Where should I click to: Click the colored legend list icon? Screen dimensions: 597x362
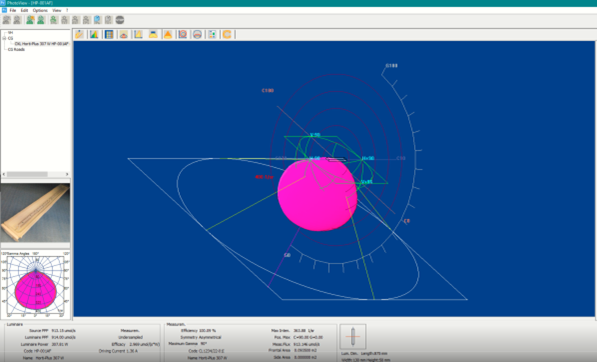[x=212, y=35]
